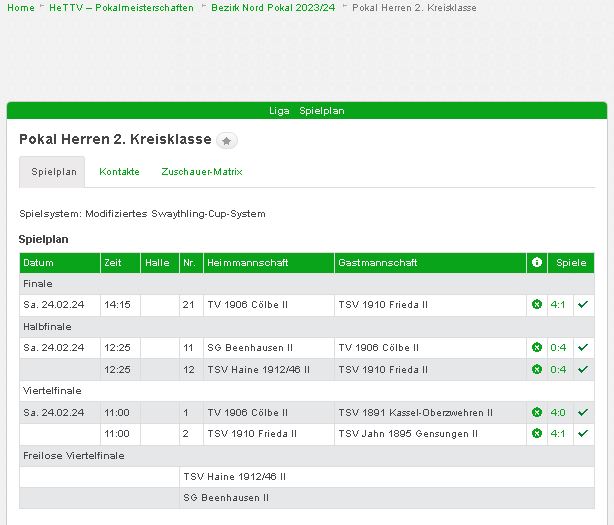Click the info icon in the table header
This screenshot has width=614, height=525.
point(537,263)
